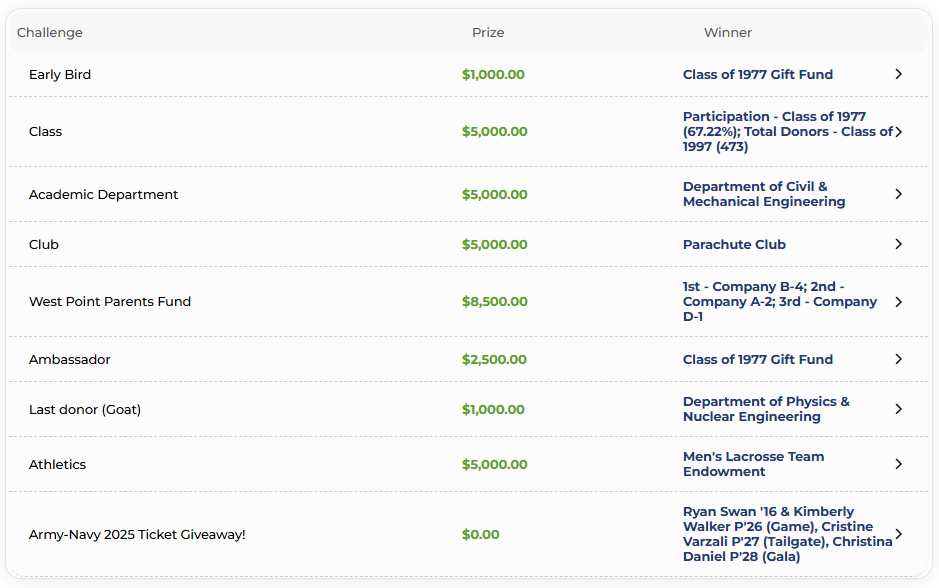Select the Challenge column header
The height and width of the screenshot is (588, 939).
pos(50,32)
